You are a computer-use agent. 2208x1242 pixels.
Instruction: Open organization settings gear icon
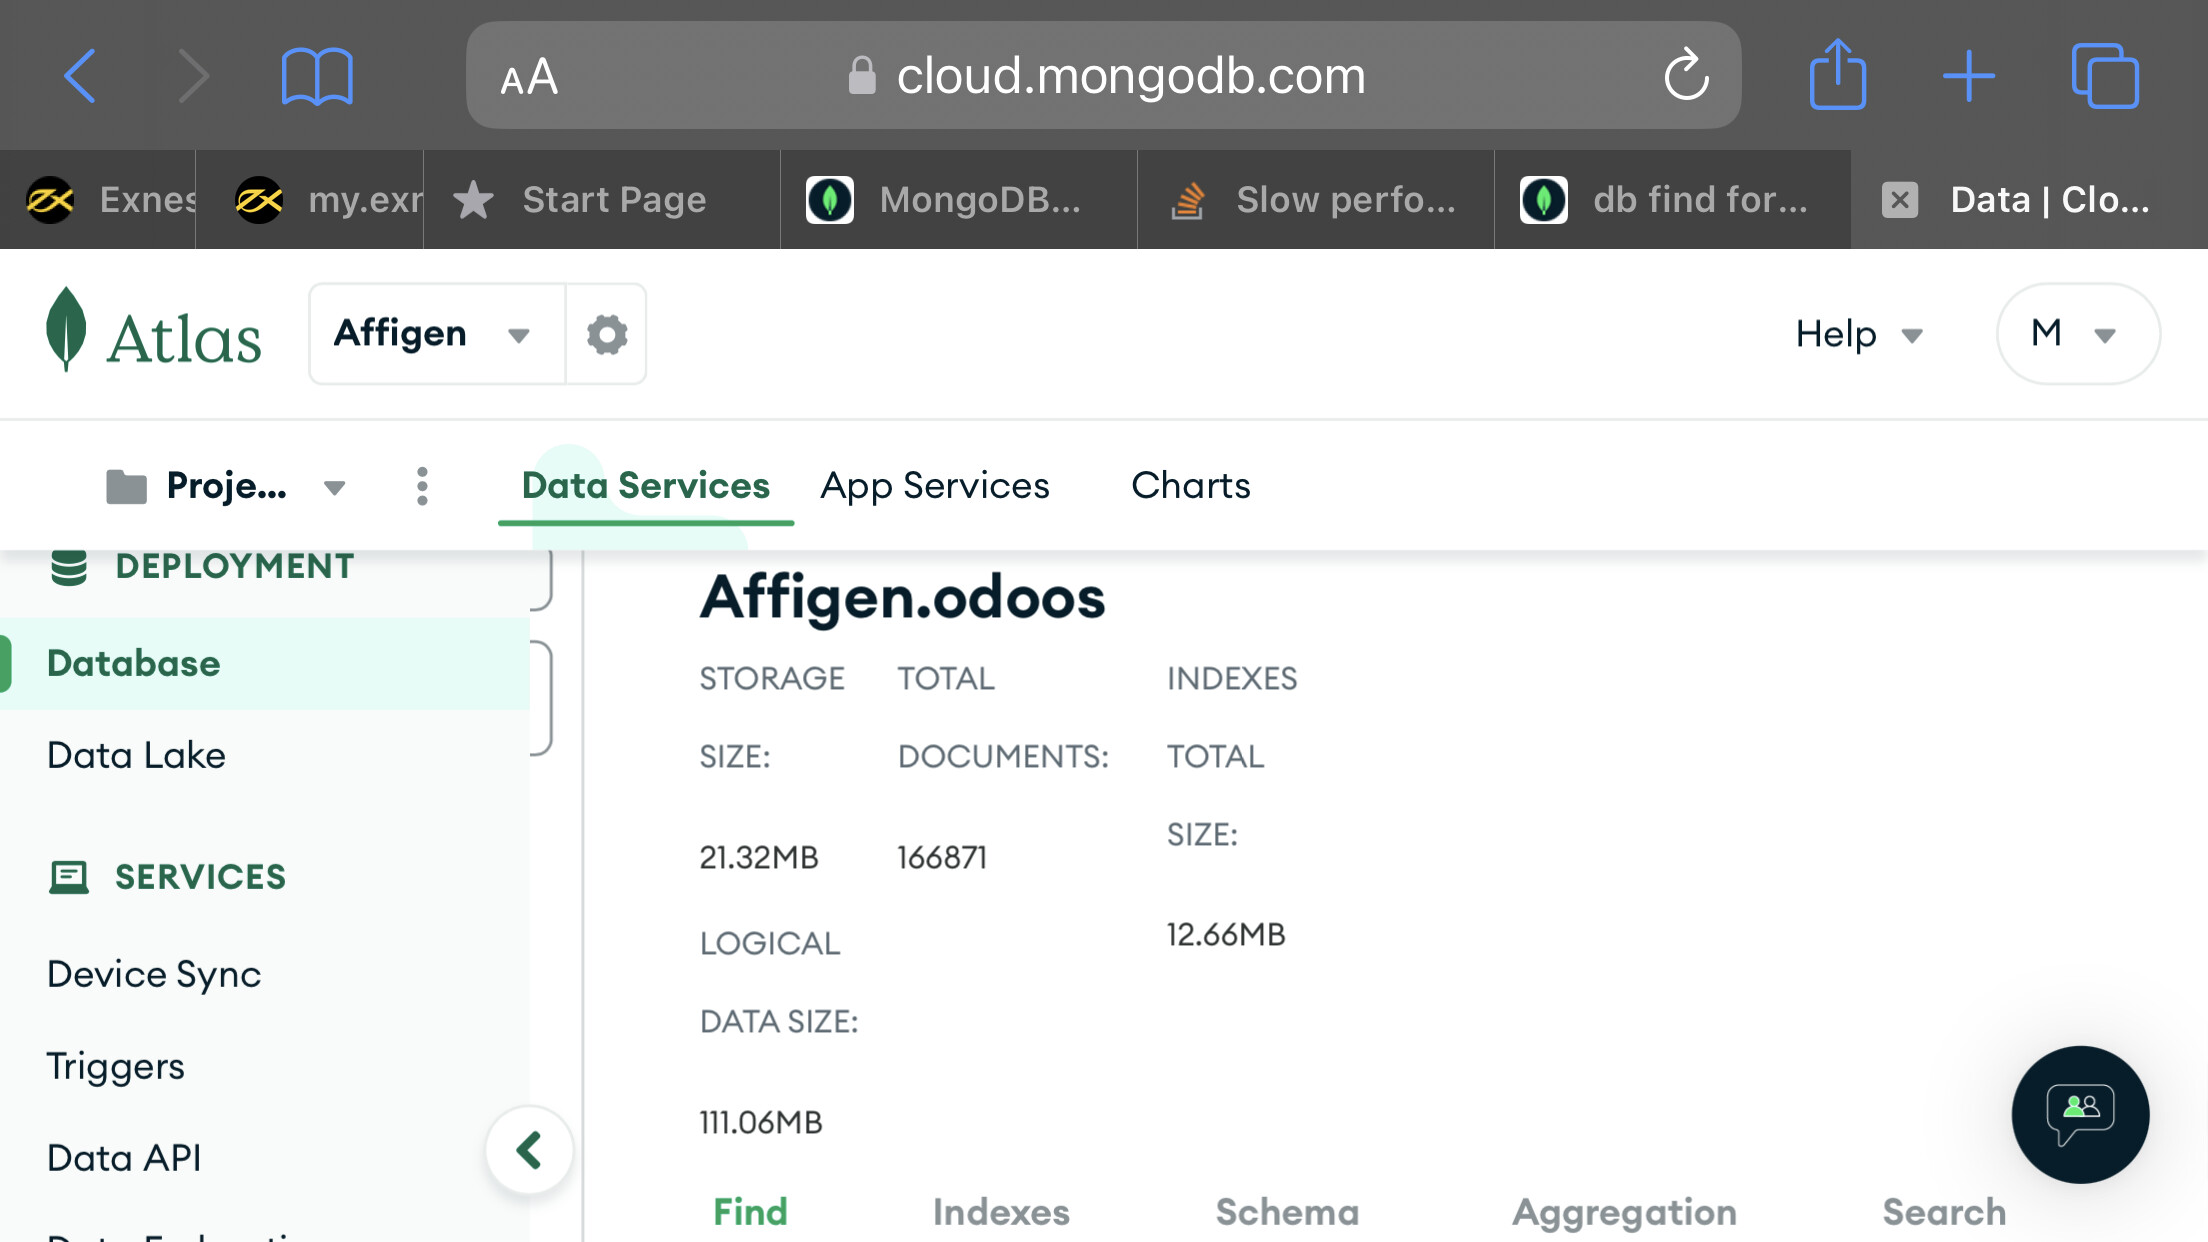[x=606, y=334]
